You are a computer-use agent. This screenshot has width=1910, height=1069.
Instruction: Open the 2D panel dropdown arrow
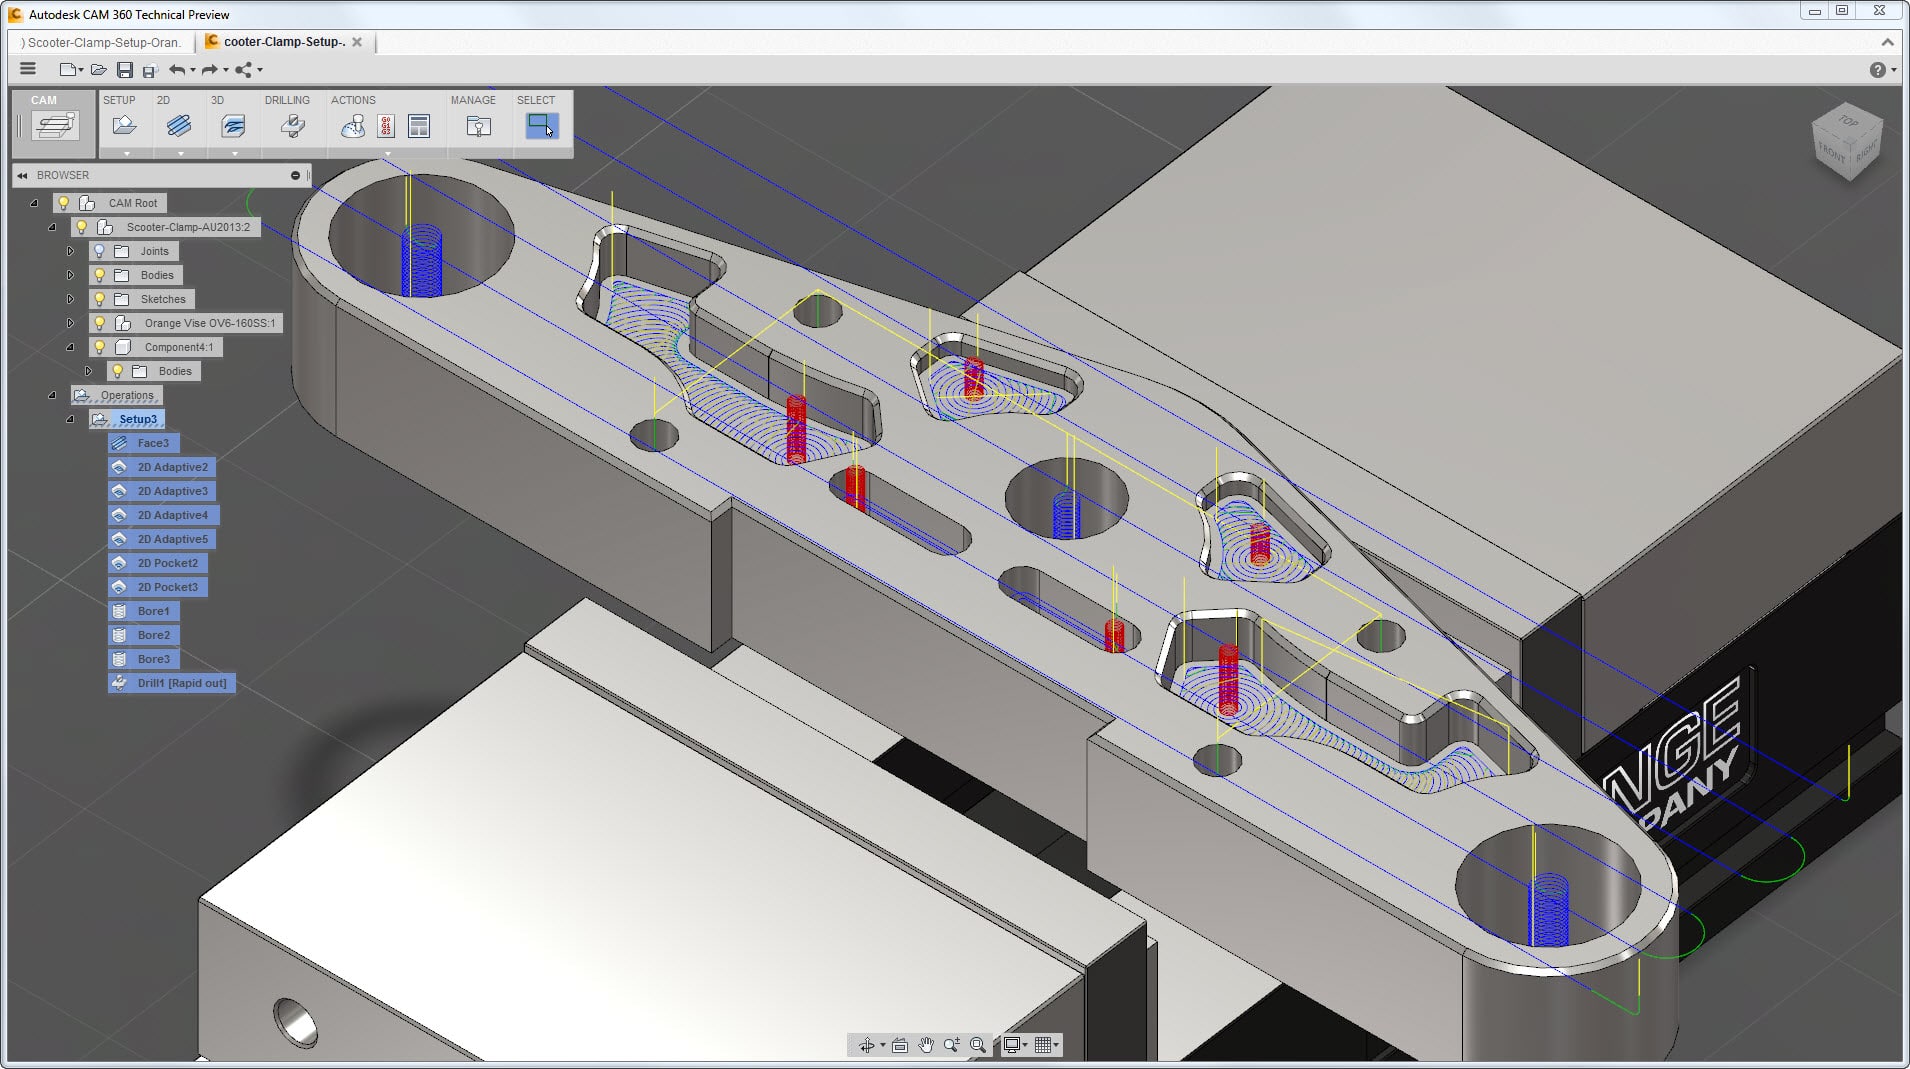tap(180, 154)
